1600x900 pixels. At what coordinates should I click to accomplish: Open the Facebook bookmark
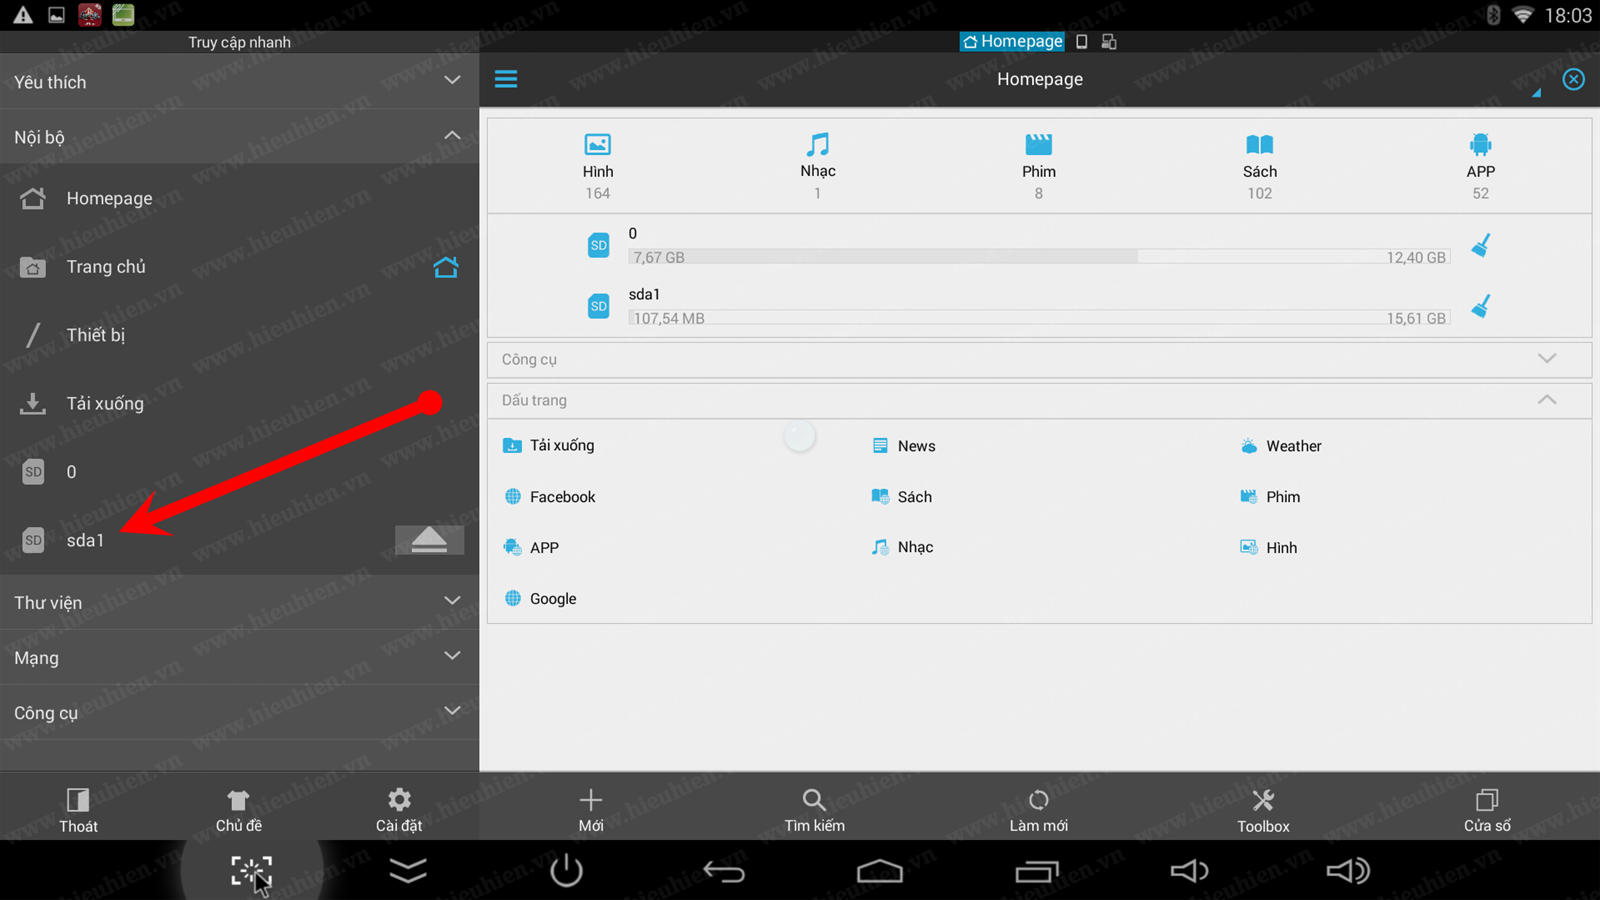(562, 496)
